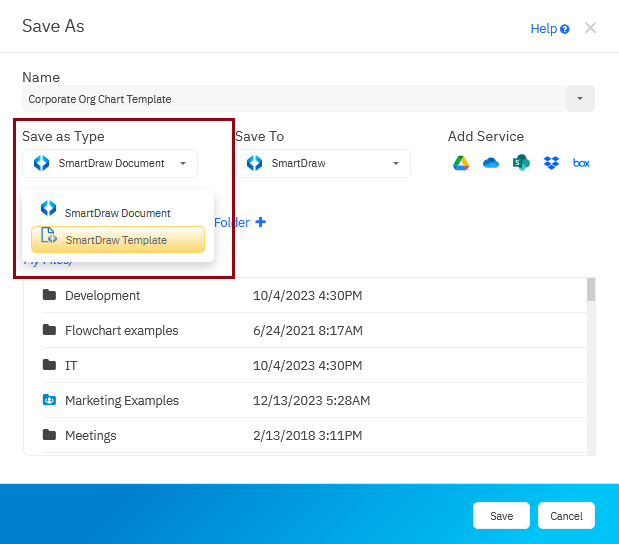Click the Development folder icon
Image resolution: width=619 pixels, height=544 pixels.
click(49, 295)
